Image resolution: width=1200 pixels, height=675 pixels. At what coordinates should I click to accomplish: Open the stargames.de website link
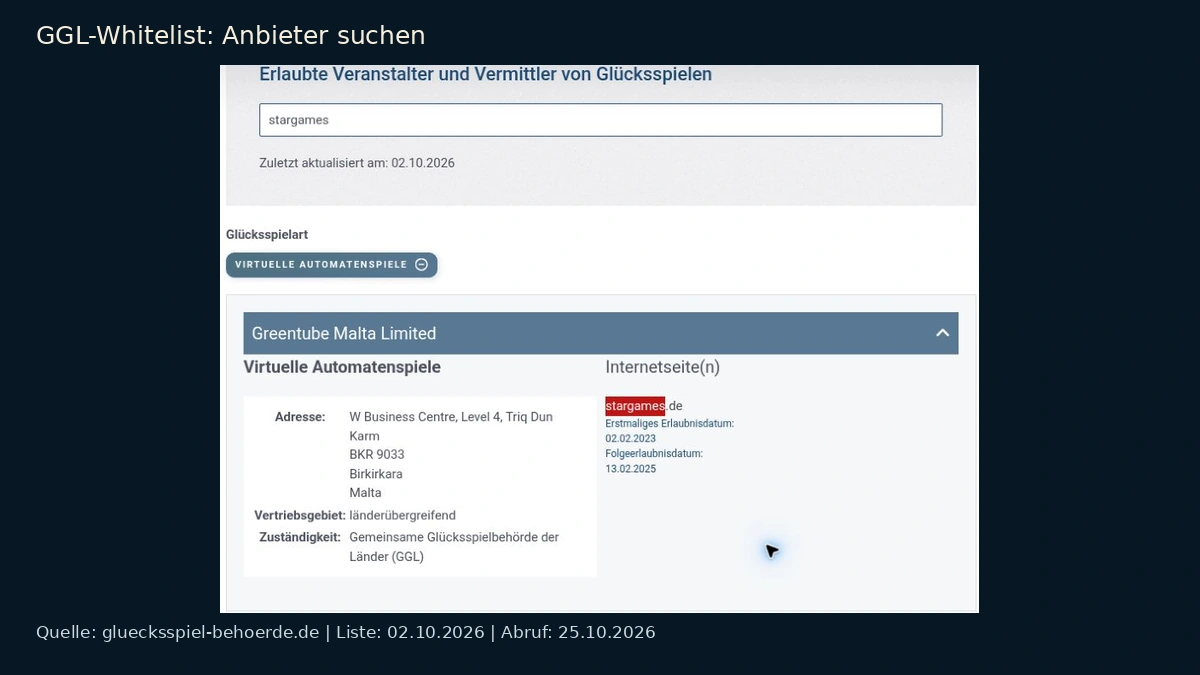point(644,406)
